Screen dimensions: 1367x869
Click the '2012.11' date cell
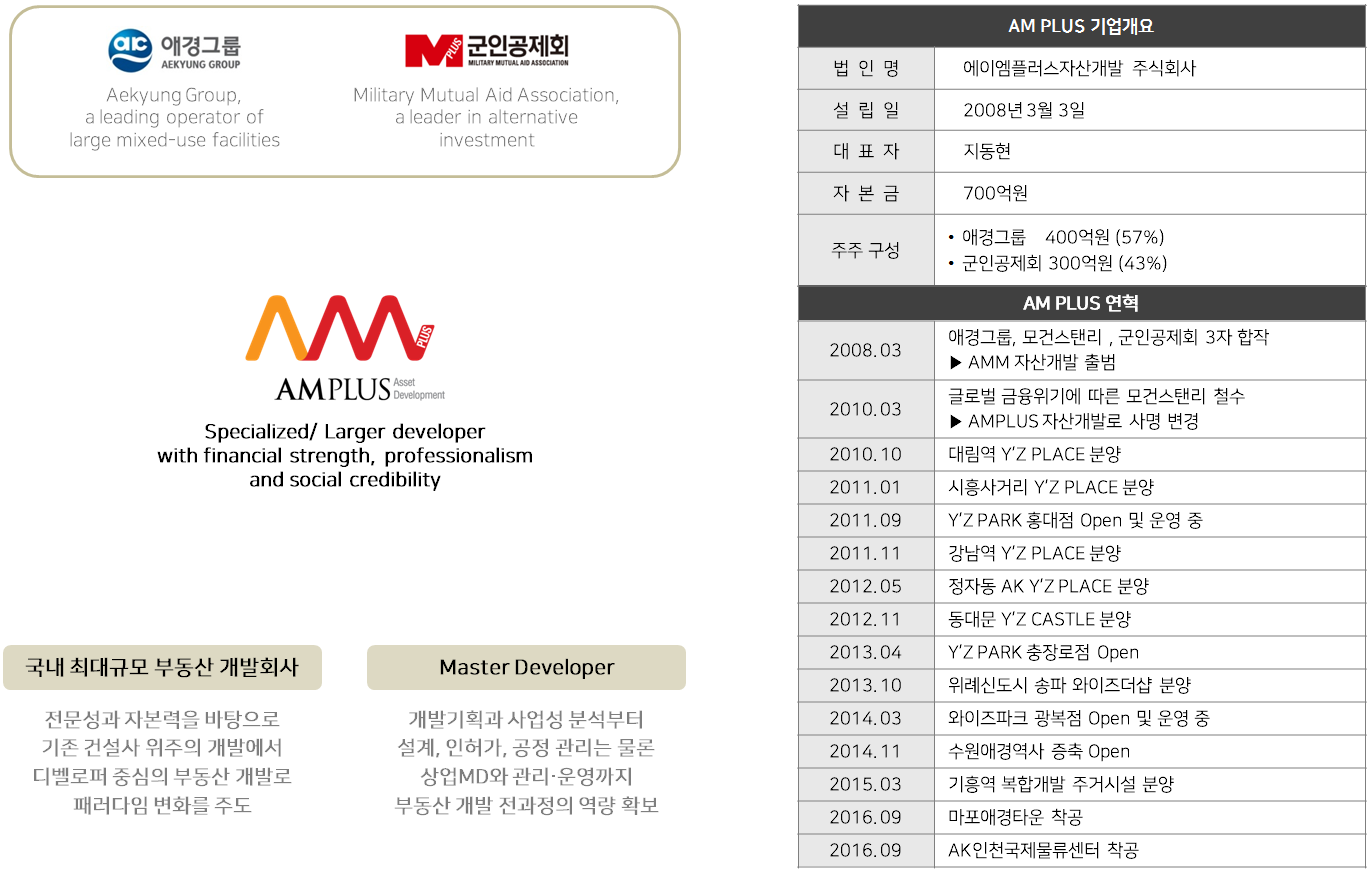point(866,619)
